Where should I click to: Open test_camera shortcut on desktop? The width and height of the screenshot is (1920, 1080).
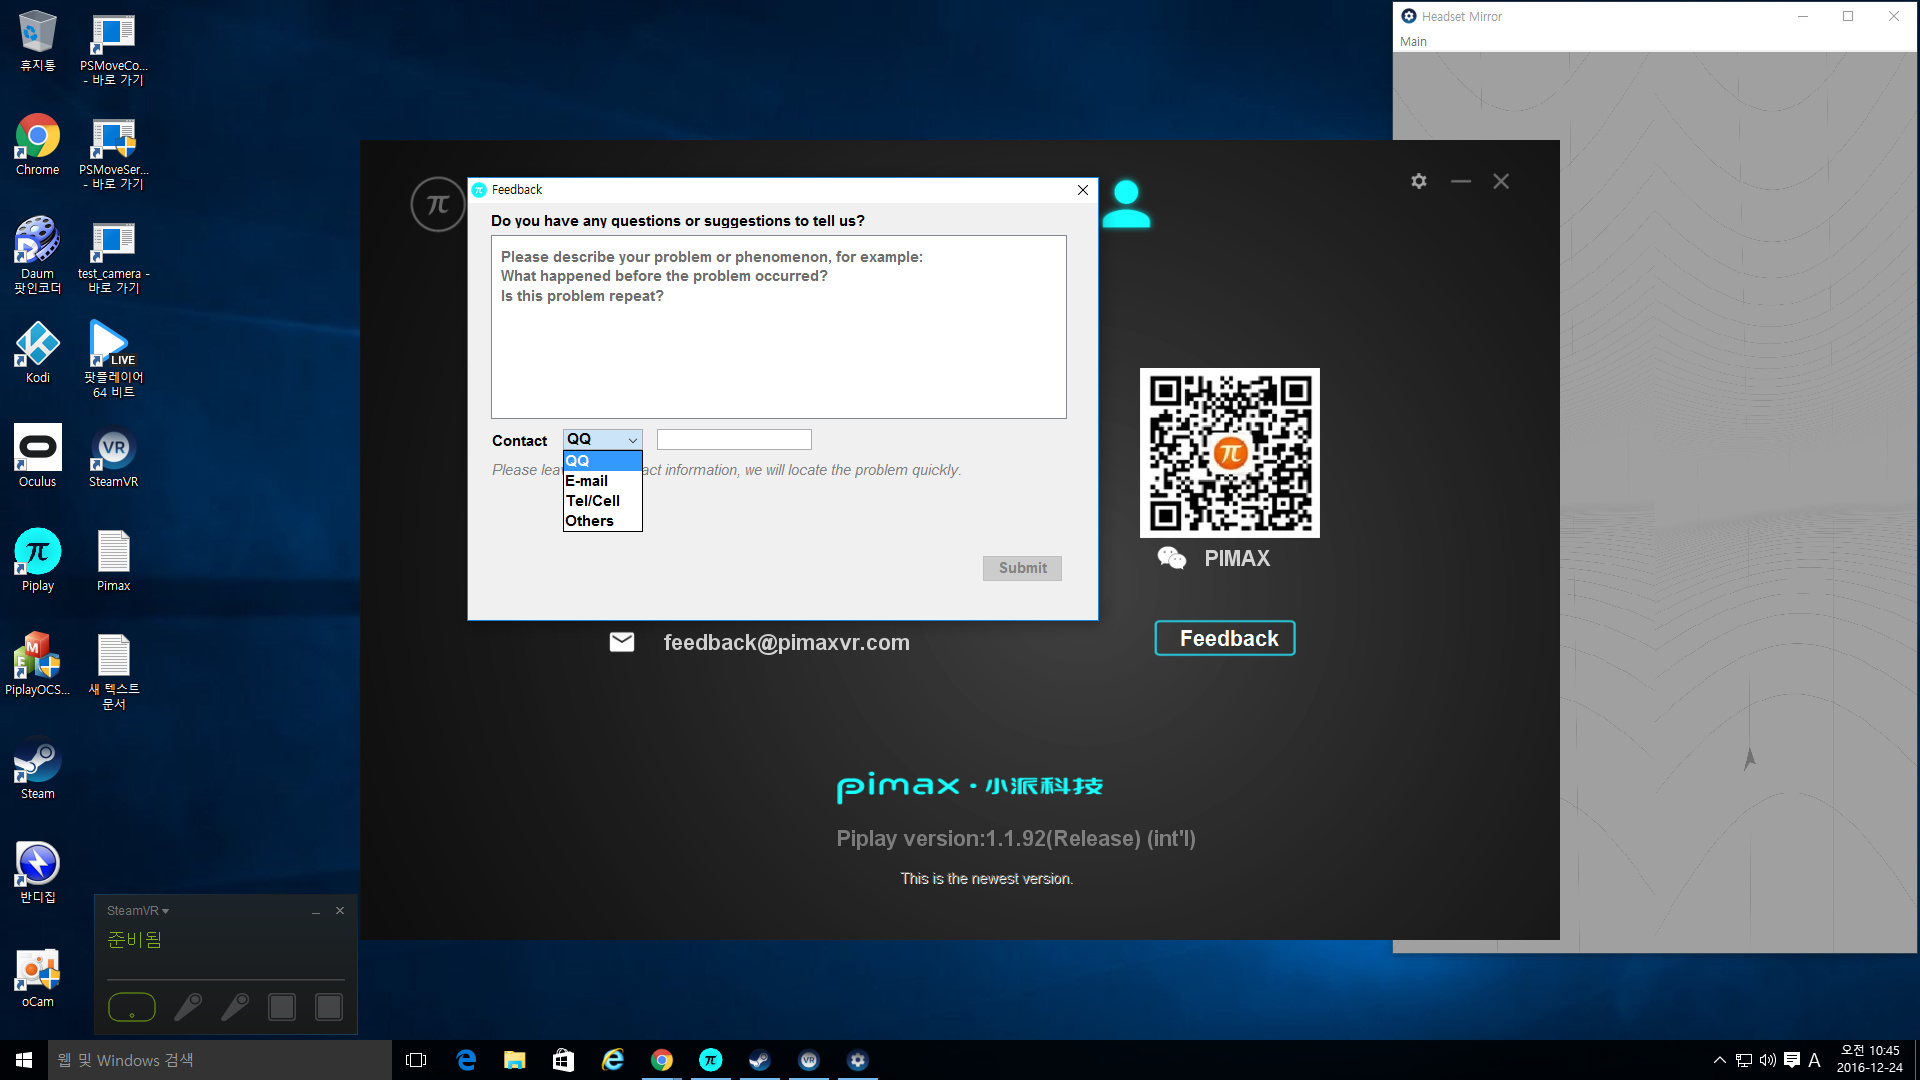tap(113, 255)
